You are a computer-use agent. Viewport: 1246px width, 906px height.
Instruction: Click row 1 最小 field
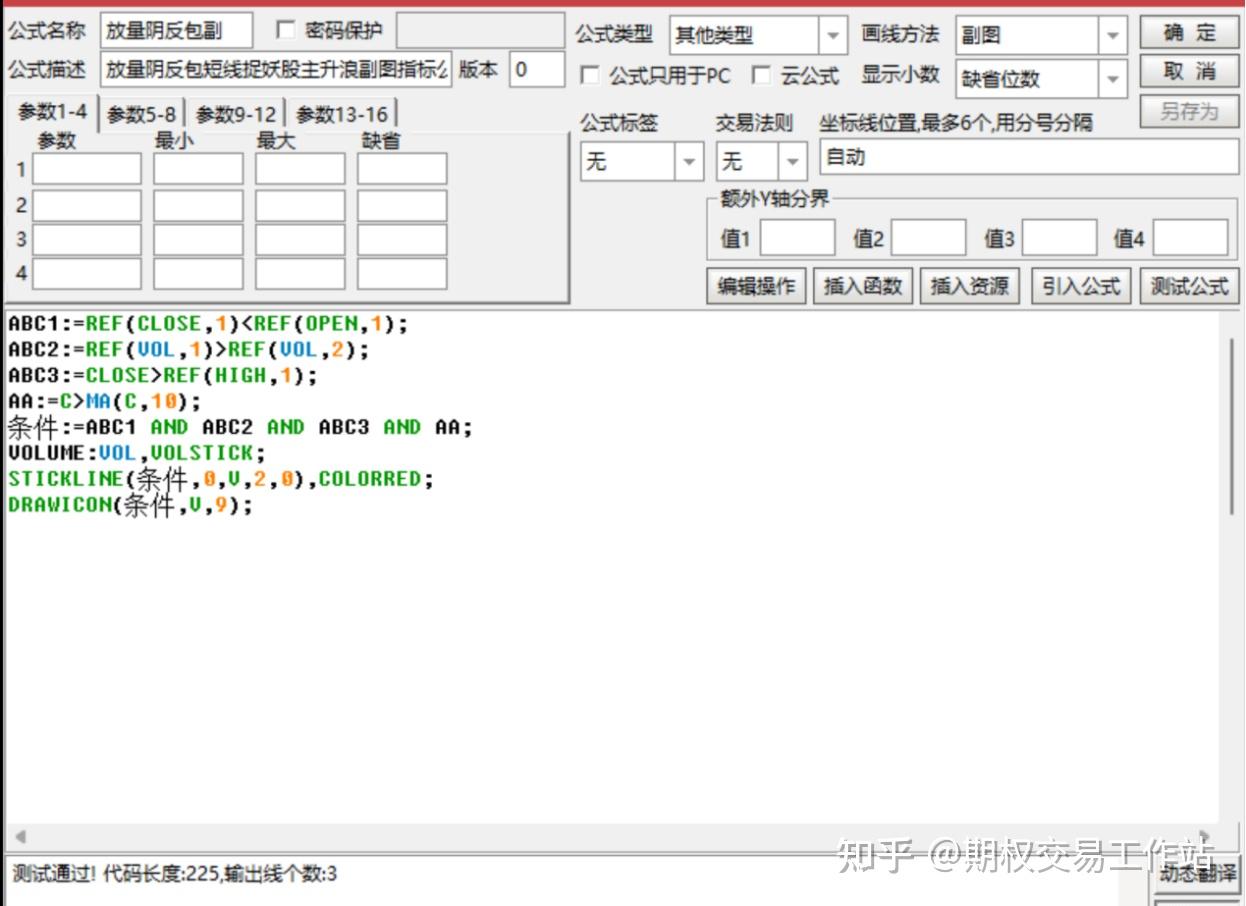coord(198,169)
